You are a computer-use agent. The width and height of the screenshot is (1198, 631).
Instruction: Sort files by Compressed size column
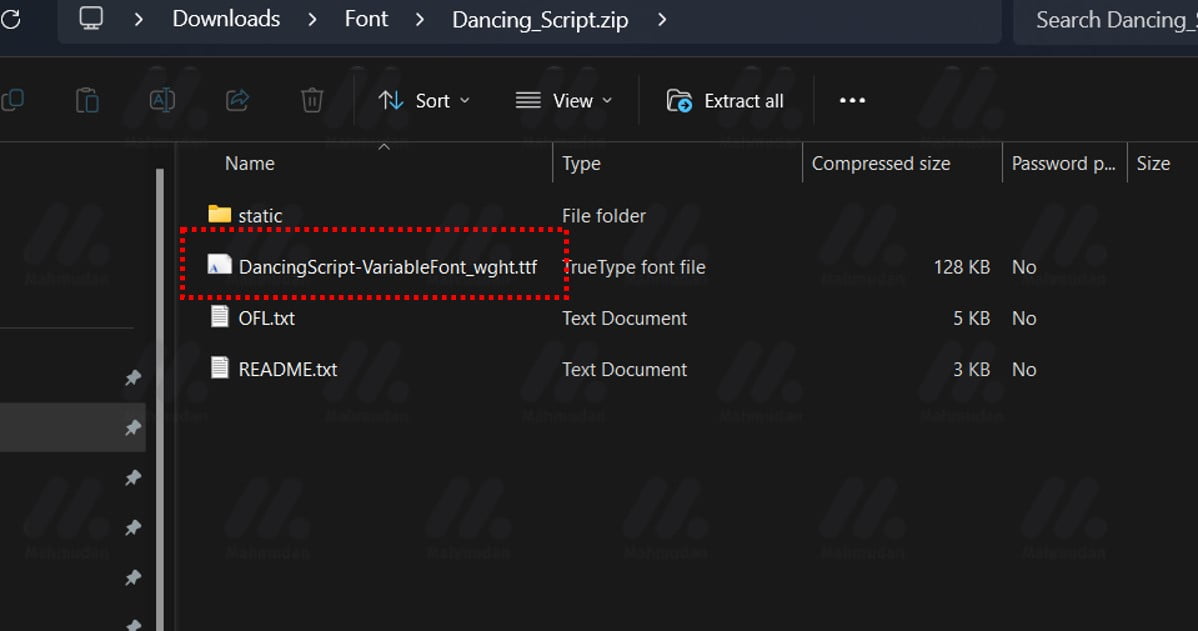point(880,163)
